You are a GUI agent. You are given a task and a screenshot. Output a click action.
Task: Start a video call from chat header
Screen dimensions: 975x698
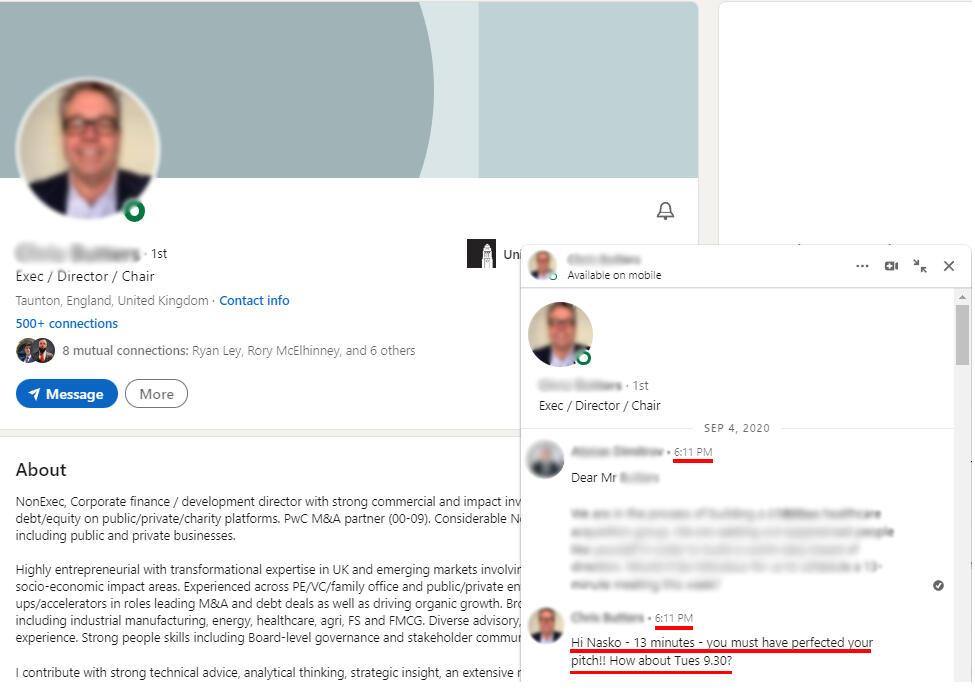[x=891, y=266]
